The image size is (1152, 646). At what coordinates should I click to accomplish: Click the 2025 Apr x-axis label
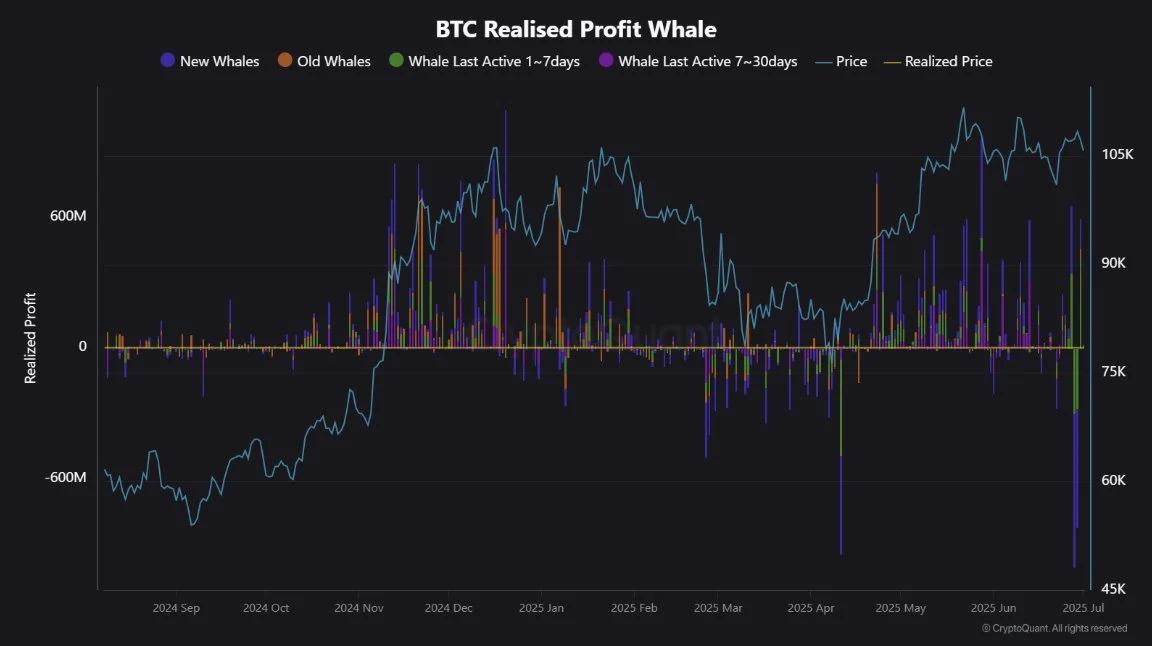point(810,609)
